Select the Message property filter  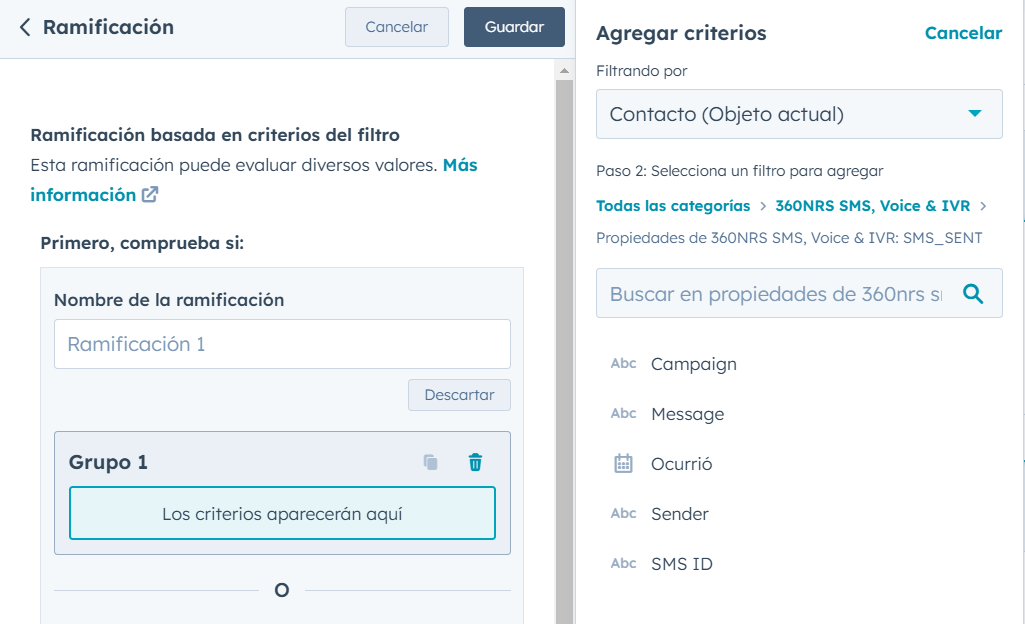coord(687,414)
